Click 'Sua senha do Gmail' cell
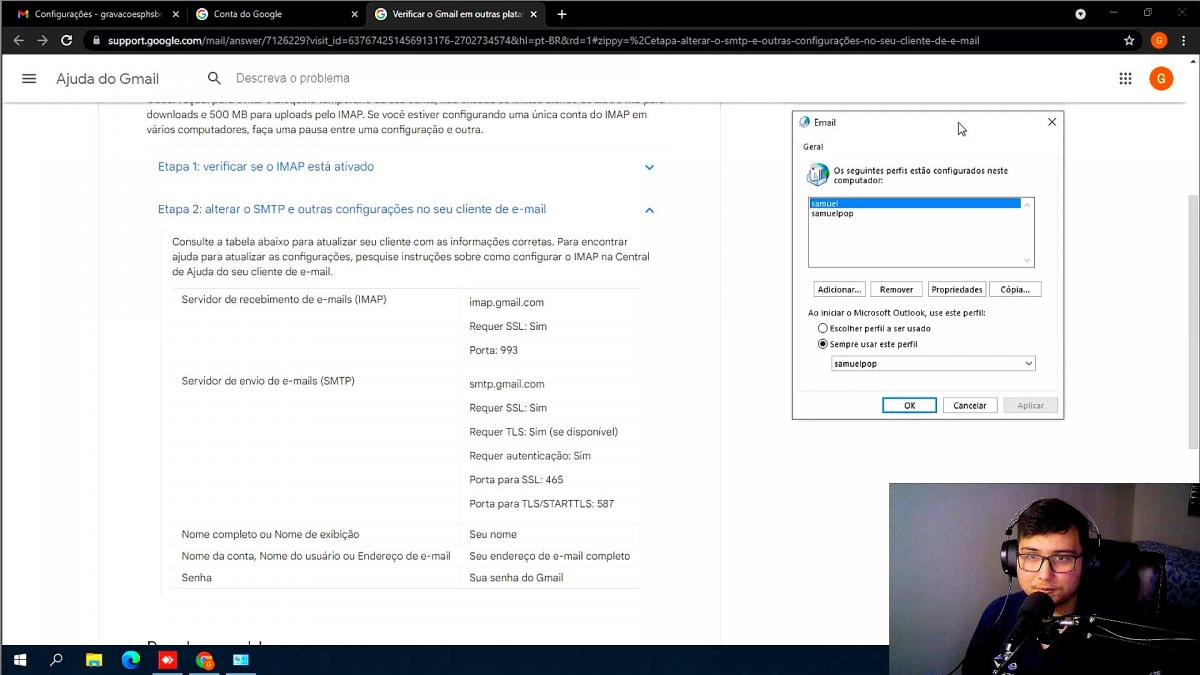The width and height of the screenshot is (1200, 675). [x=516, y=578]
